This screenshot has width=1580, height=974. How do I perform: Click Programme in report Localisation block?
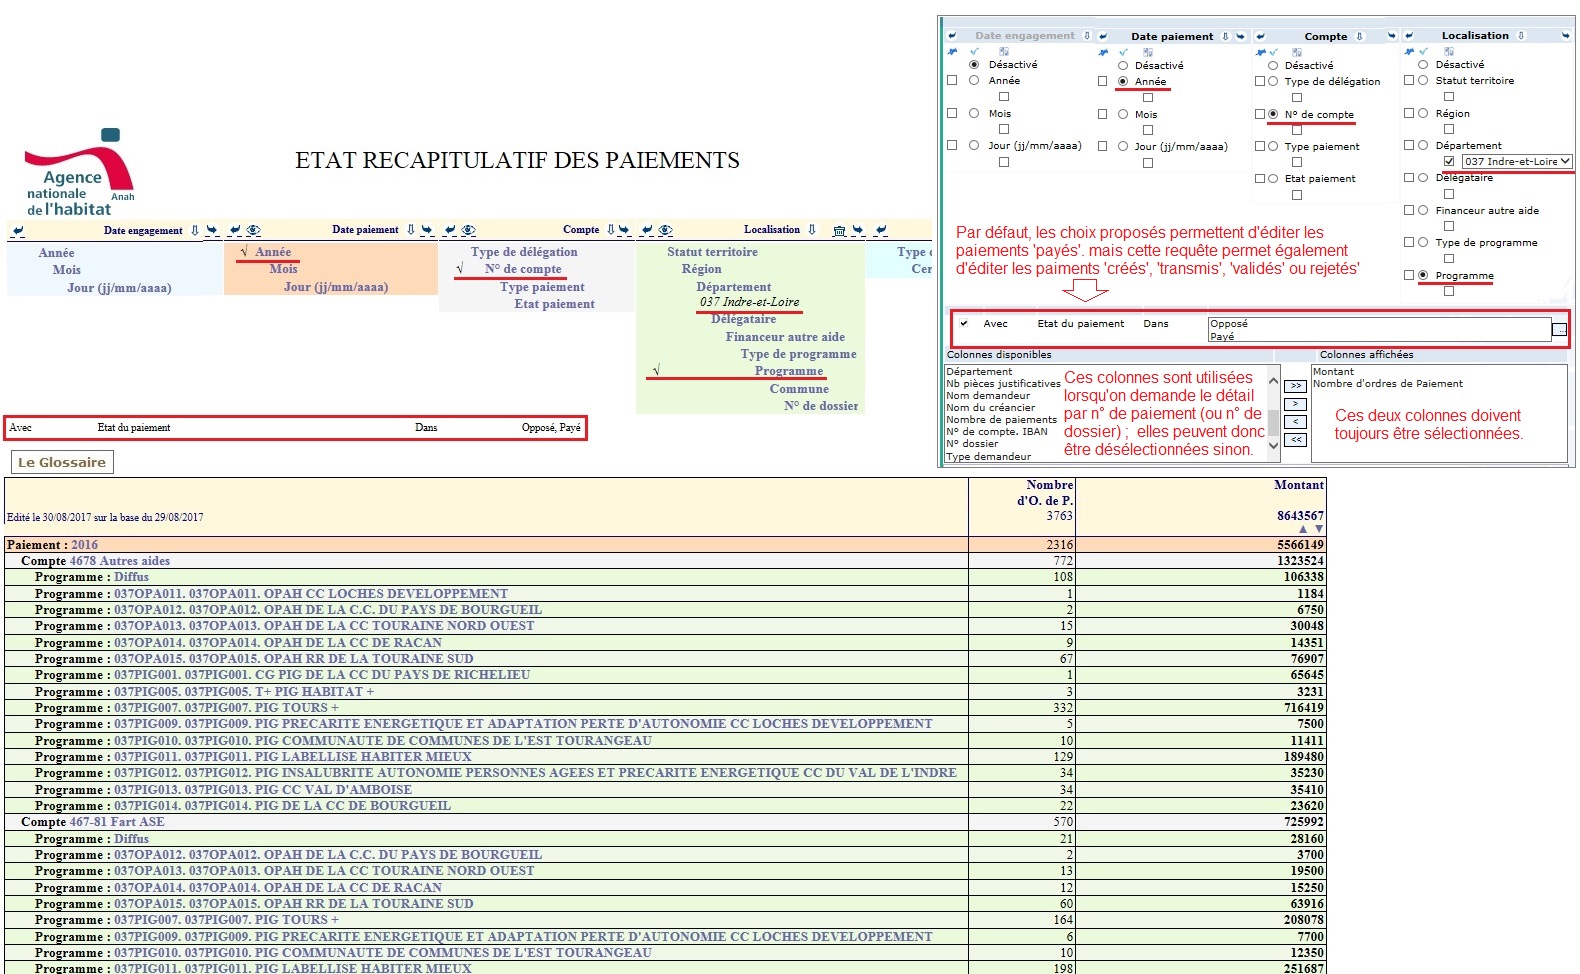coord(789,371)
